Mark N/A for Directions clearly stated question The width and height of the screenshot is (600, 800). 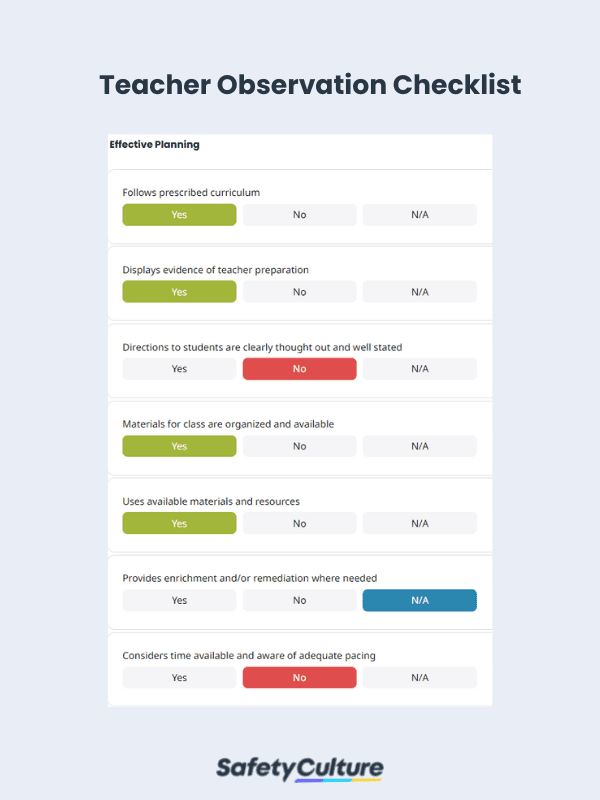419,368
